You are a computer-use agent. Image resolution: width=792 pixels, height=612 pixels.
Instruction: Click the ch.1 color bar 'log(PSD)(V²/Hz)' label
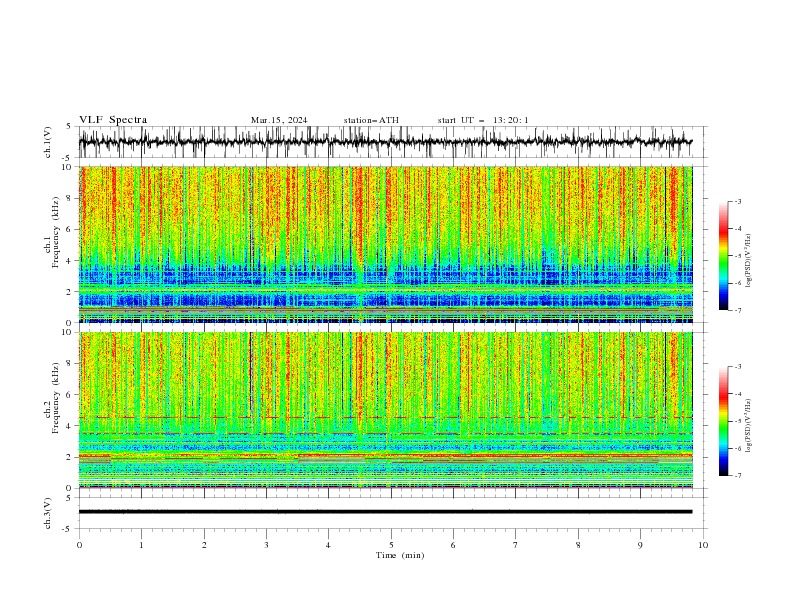[x=749, y=261]
